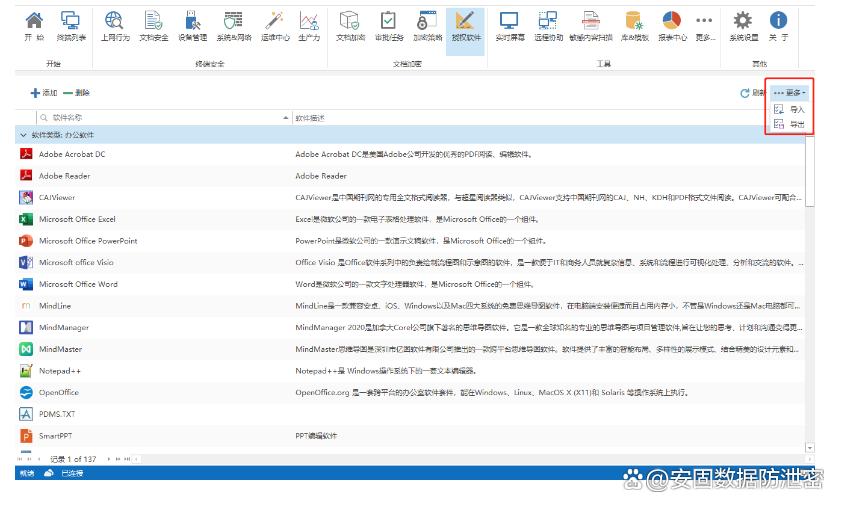Select the MindManager row
Image resolution: width=841 pixels, height=509 pixels.
pyautogui.click(x=410, y=328)
